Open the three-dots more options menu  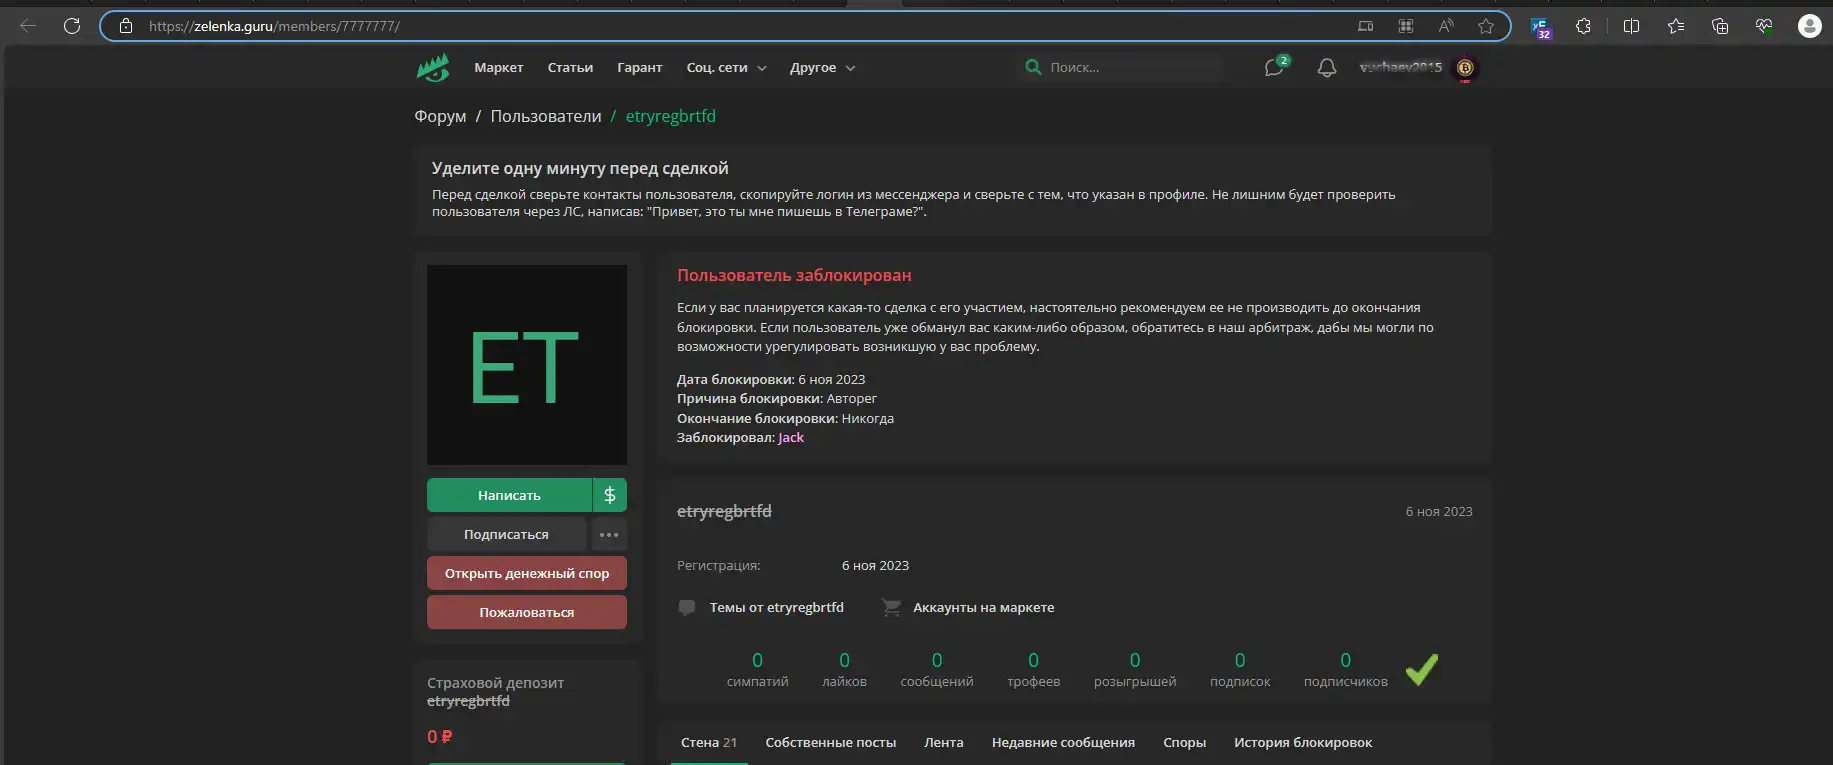pyautogui.click(x=609, y=534)
